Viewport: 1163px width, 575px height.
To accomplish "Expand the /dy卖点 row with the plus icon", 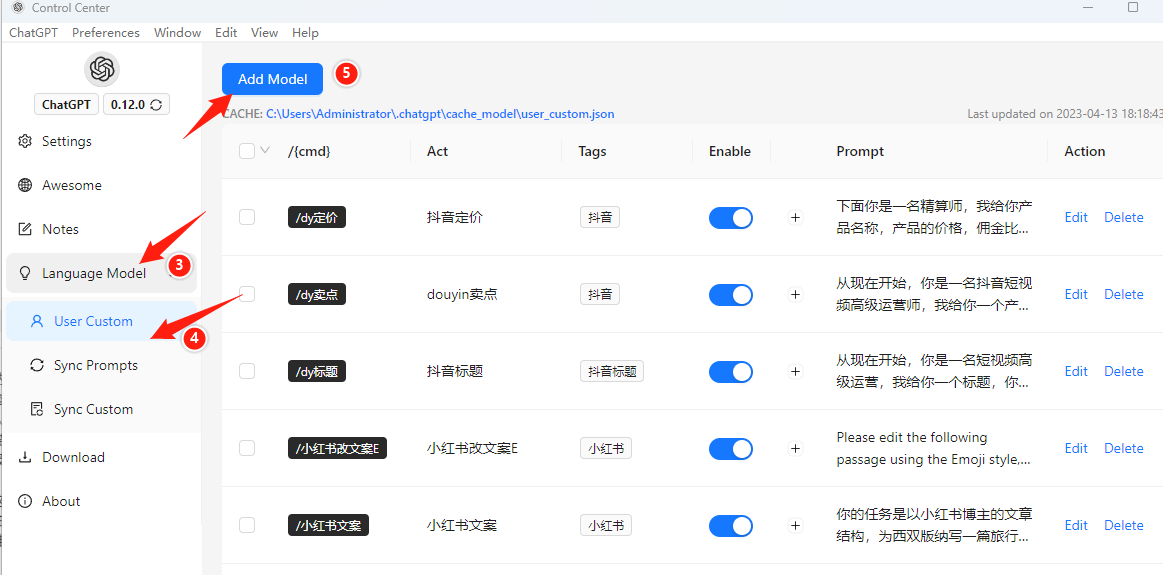I will pyautogui.click(x=796, y=295).
